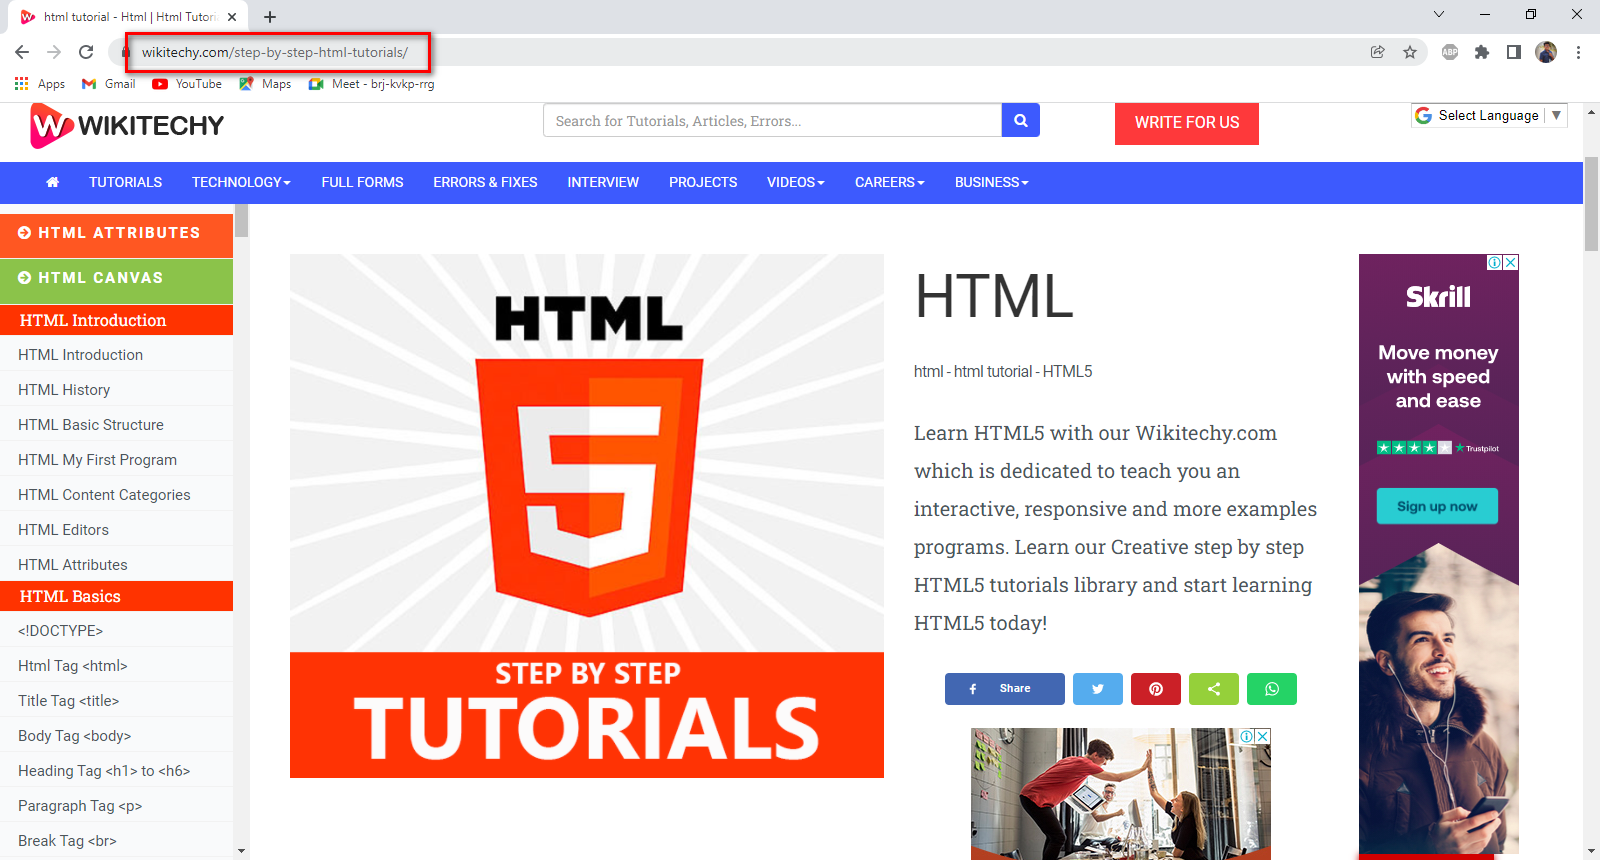Expand the VIDEOS dropdown menu
The height and width of the screenshot is (860, 1600).
point(795,182)
